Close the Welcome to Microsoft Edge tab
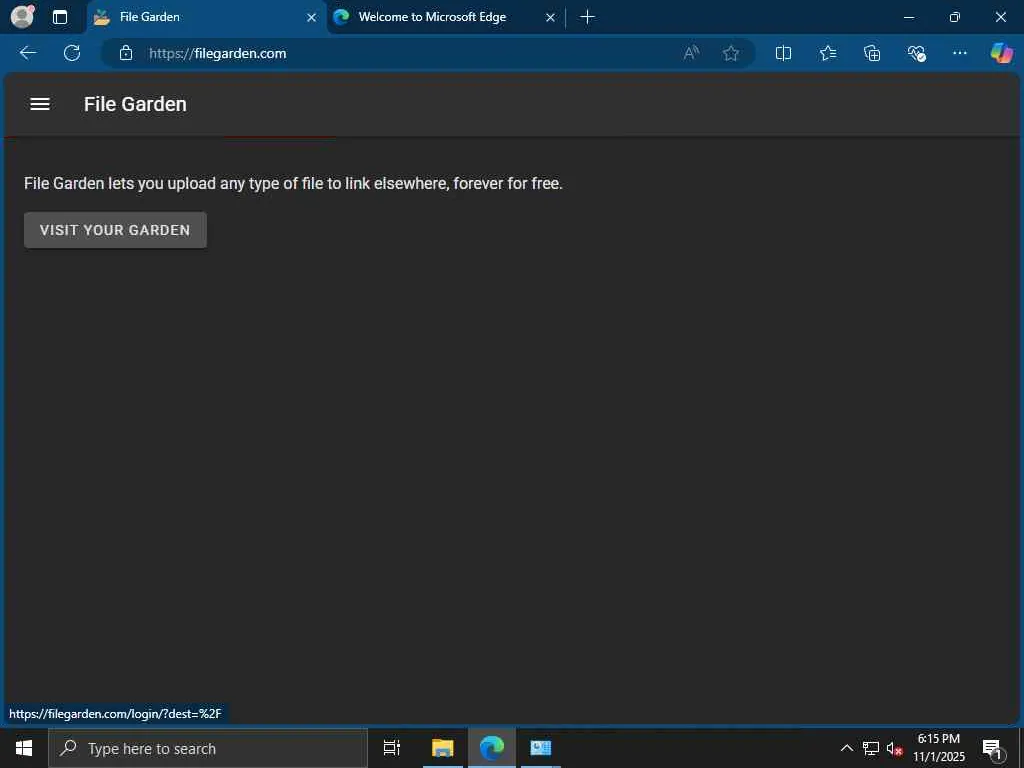The image size is (1024, 768). click(550, 18)
